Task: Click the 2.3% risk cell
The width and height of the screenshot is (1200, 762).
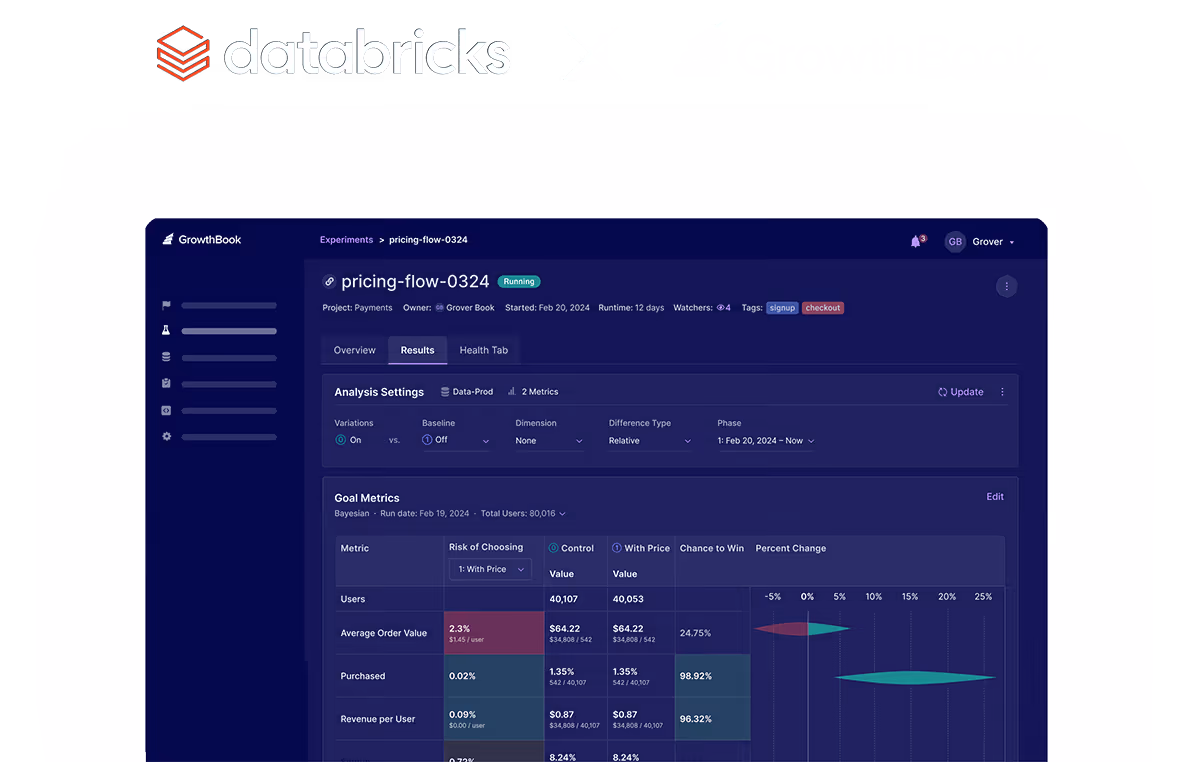Action: 494,633
